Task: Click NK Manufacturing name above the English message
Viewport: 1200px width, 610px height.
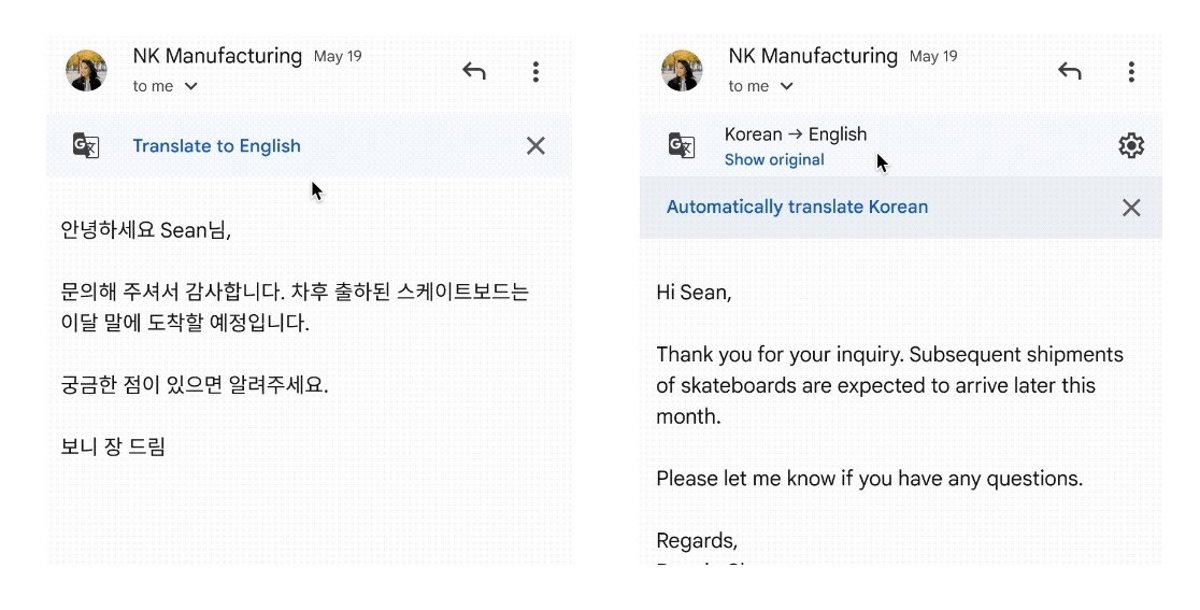Action: [x=813, y=56]
